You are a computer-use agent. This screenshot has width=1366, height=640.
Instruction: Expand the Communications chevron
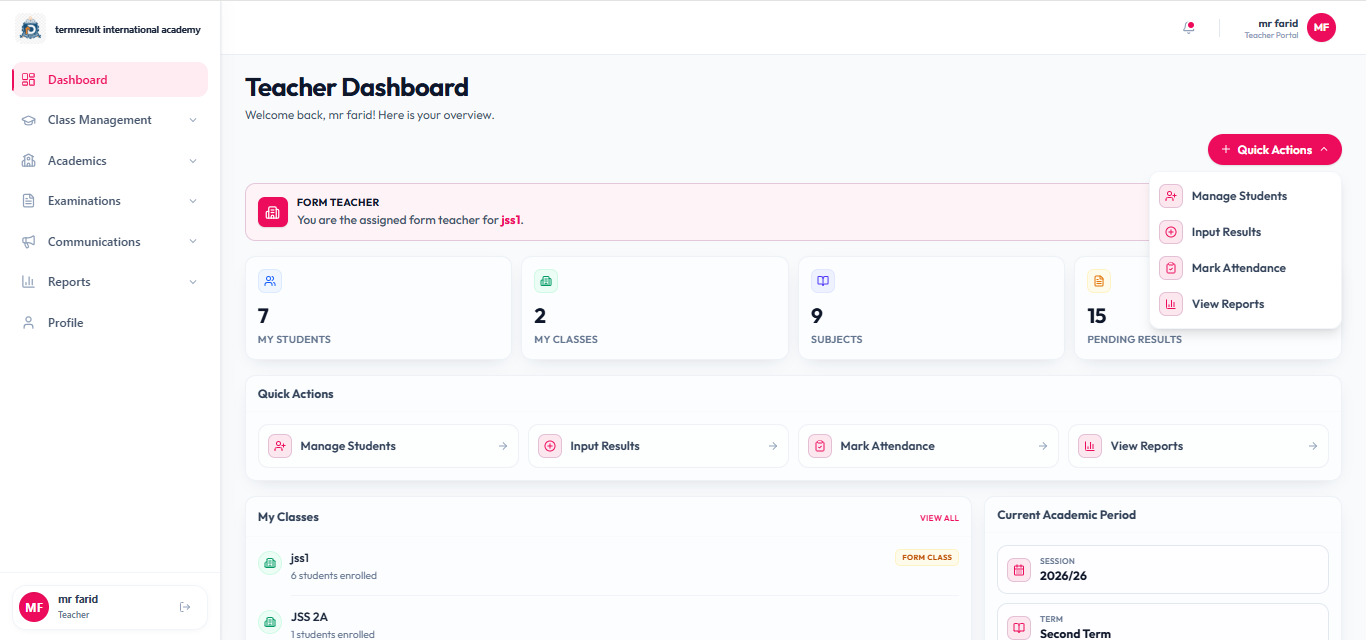pyautogui.click(x=193, y=242)
